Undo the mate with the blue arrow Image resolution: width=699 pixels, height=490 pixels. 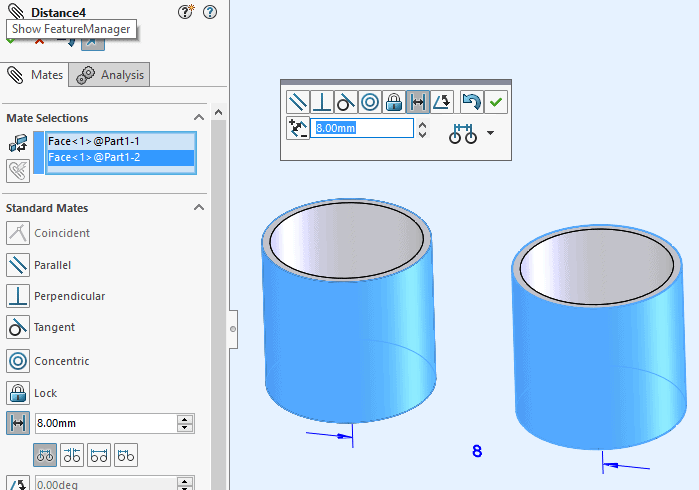coord(471,101)
